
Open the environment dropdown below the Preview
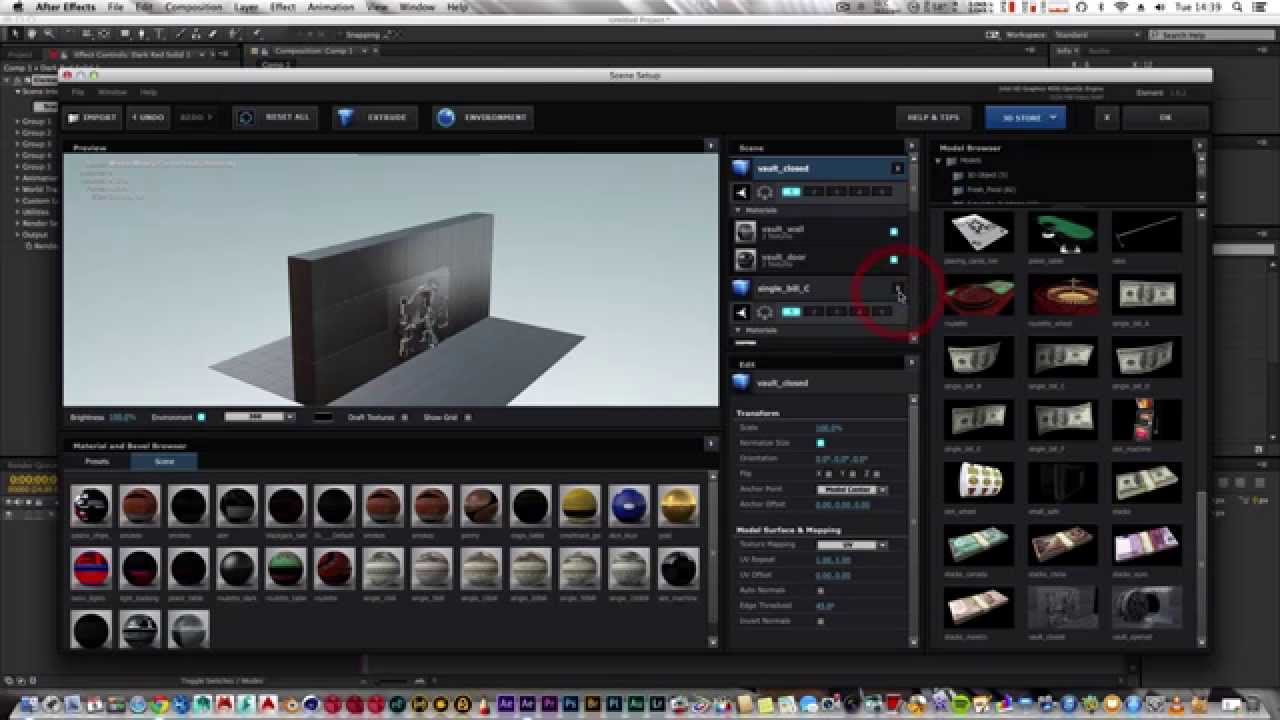(259, 417)
